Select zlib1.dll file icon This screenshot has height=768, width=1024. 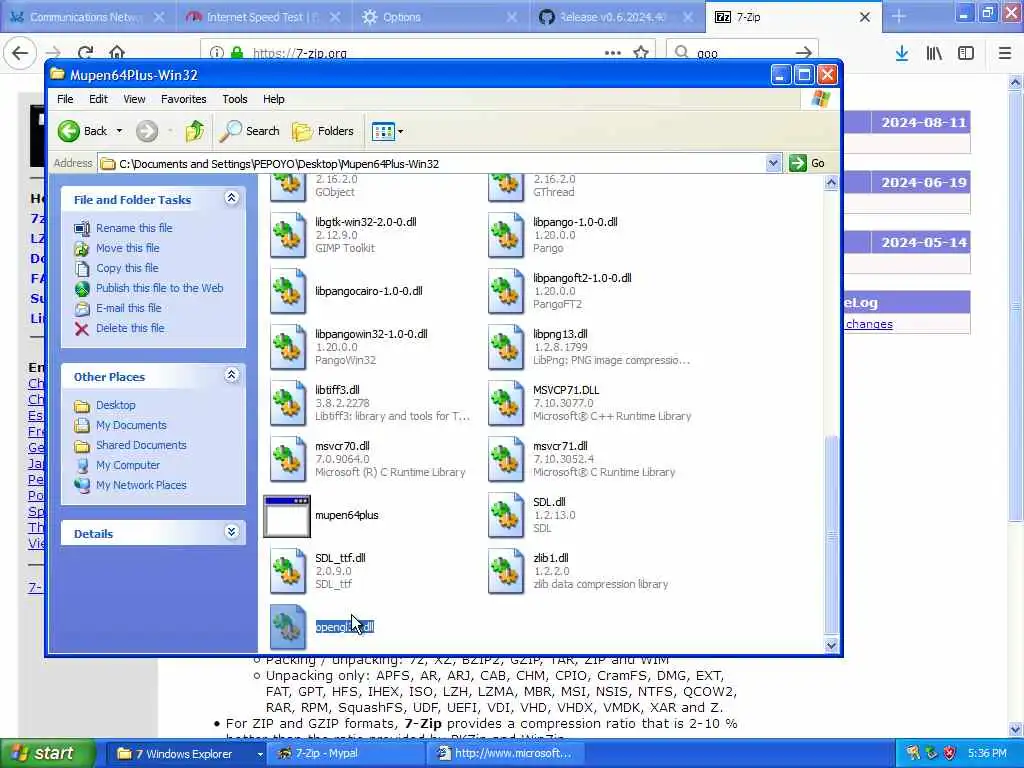point(505,572)
